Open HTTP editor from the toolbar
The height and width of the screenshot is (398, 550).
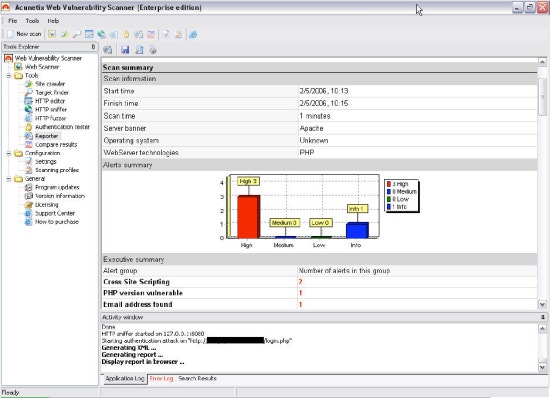(89, 34)
